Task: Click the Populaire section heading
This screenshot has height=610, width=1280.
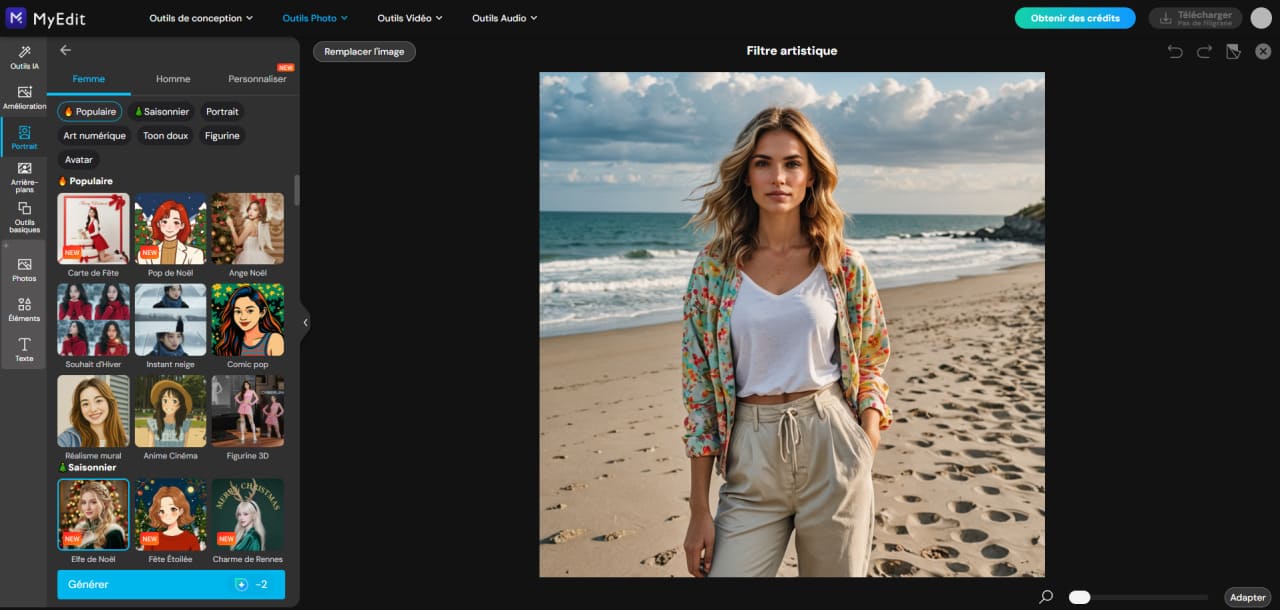Action: click(x=85, y=181)
